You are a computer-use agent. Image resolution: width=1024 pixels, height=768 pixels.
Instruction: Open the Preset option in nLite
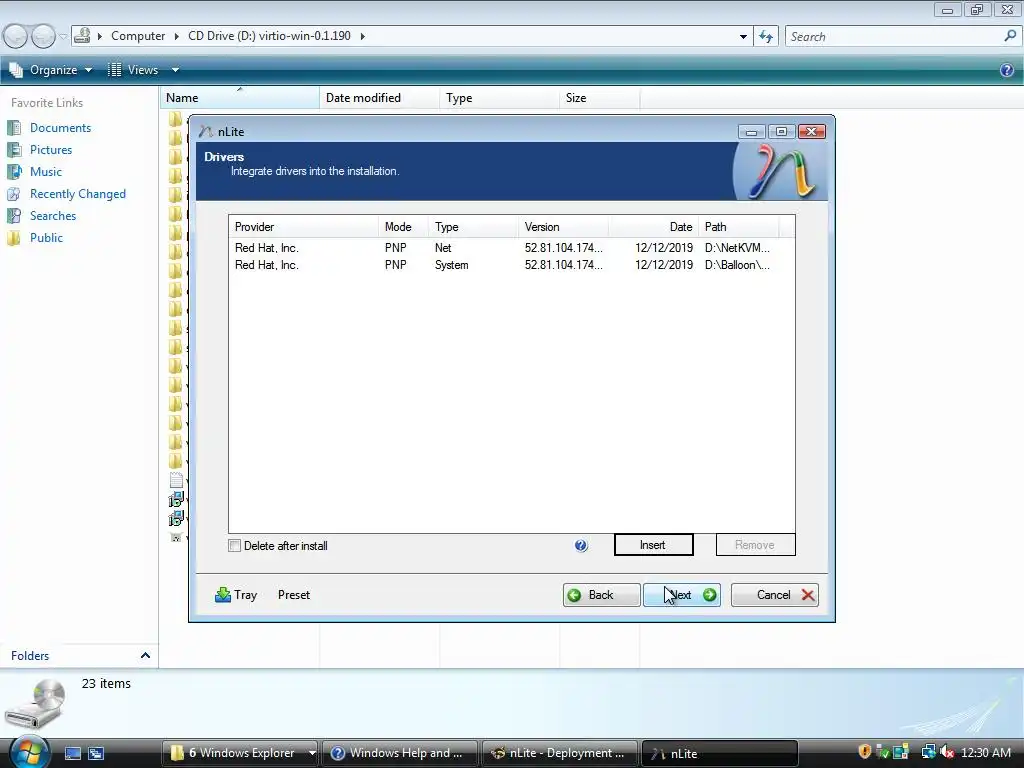294,595
